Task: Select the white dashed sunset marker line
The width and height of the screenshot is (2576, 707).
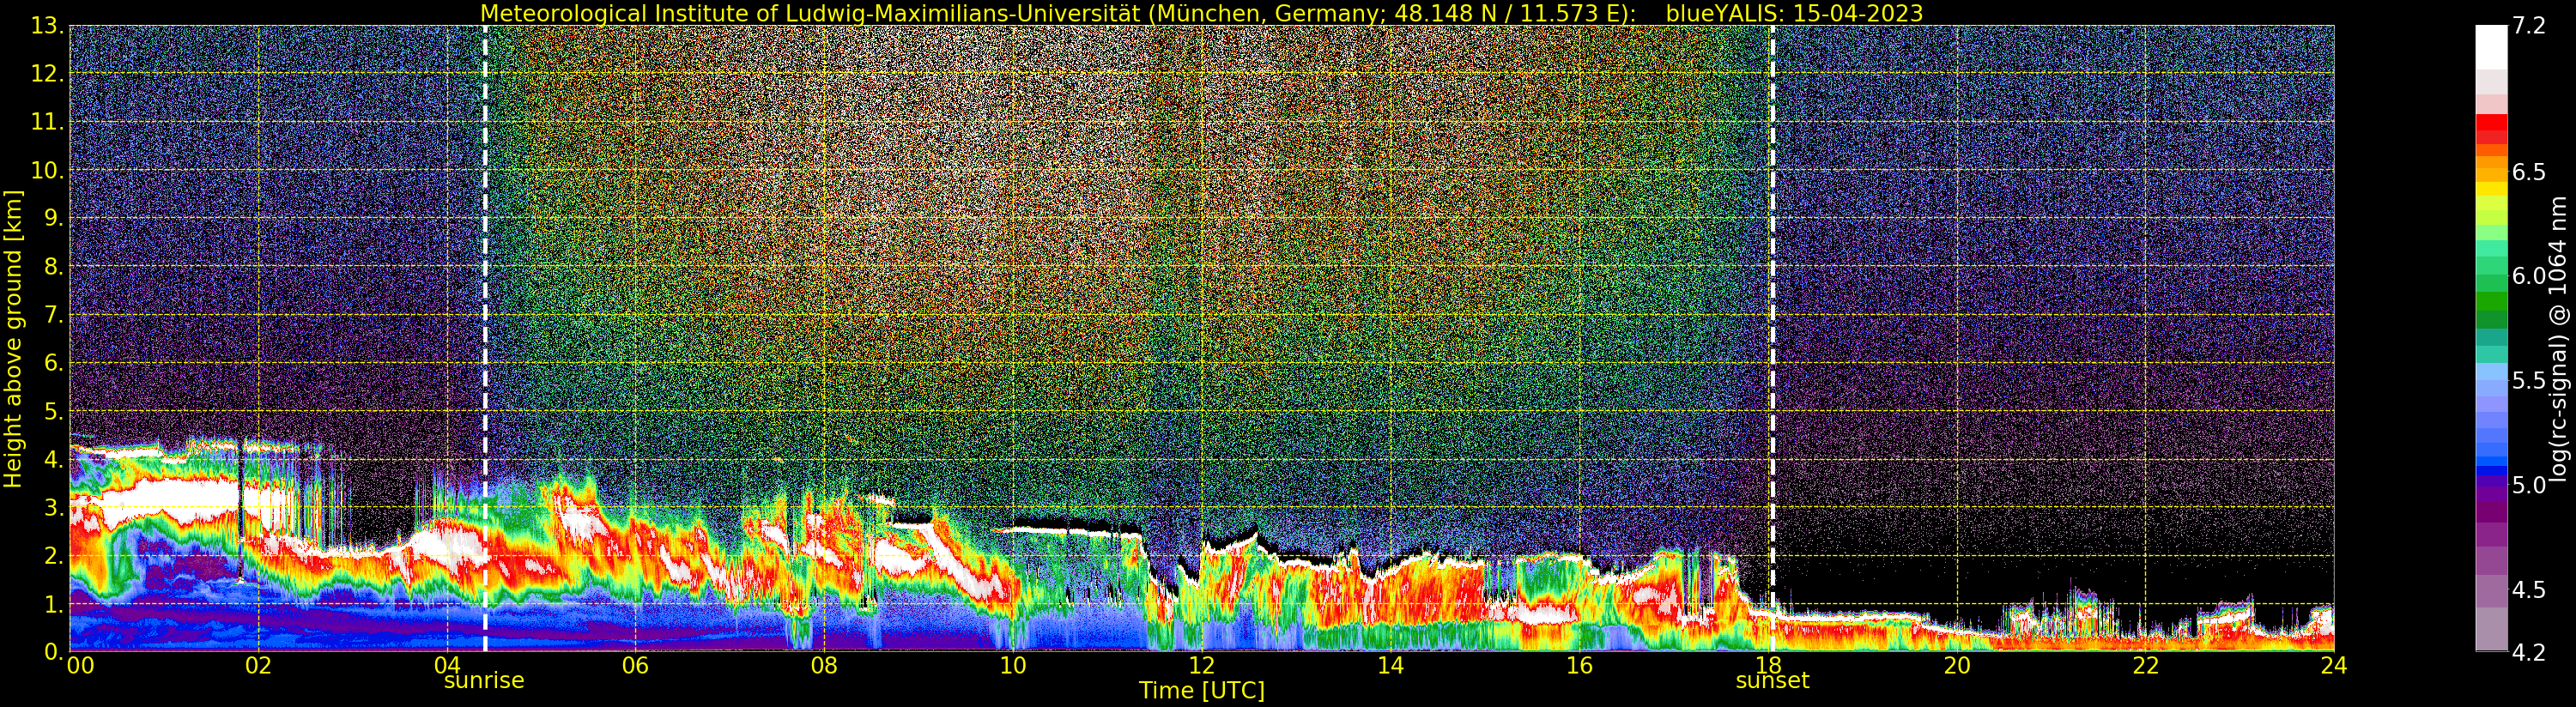Action: click(1773, 338)
